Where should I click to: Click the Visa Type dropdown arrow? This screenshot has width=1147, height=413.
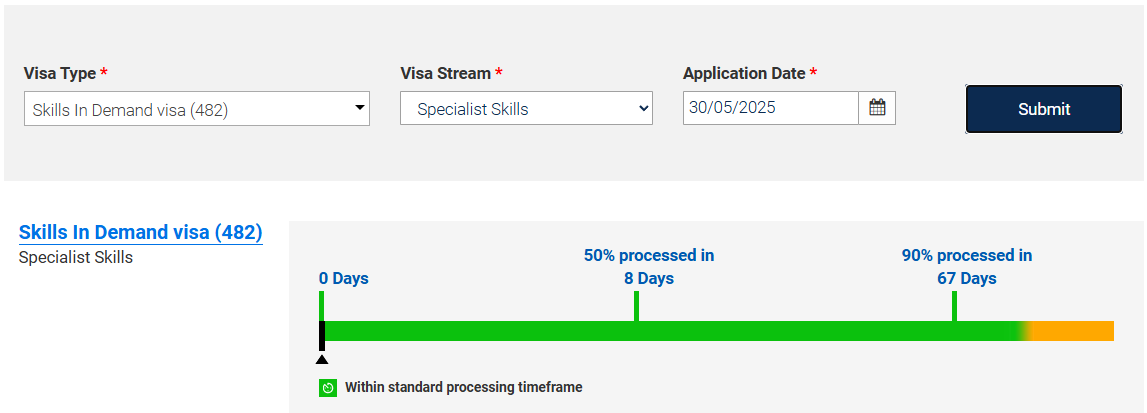click(360, 108)
